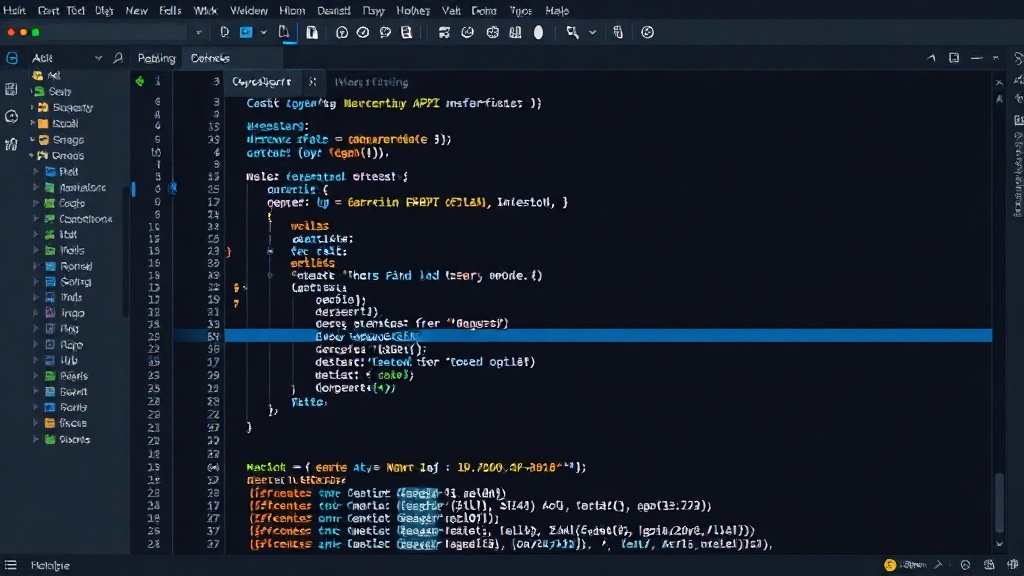1024x576 pixels.
Task: Open the sidebar panel selector dropdown chevron
Action: click(x=98, y=58)
